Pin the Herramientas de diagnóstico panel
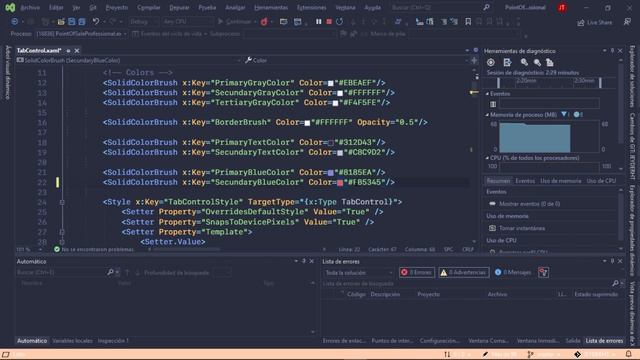This screenshot has width=640, height=360. click(x=612, y=51)
